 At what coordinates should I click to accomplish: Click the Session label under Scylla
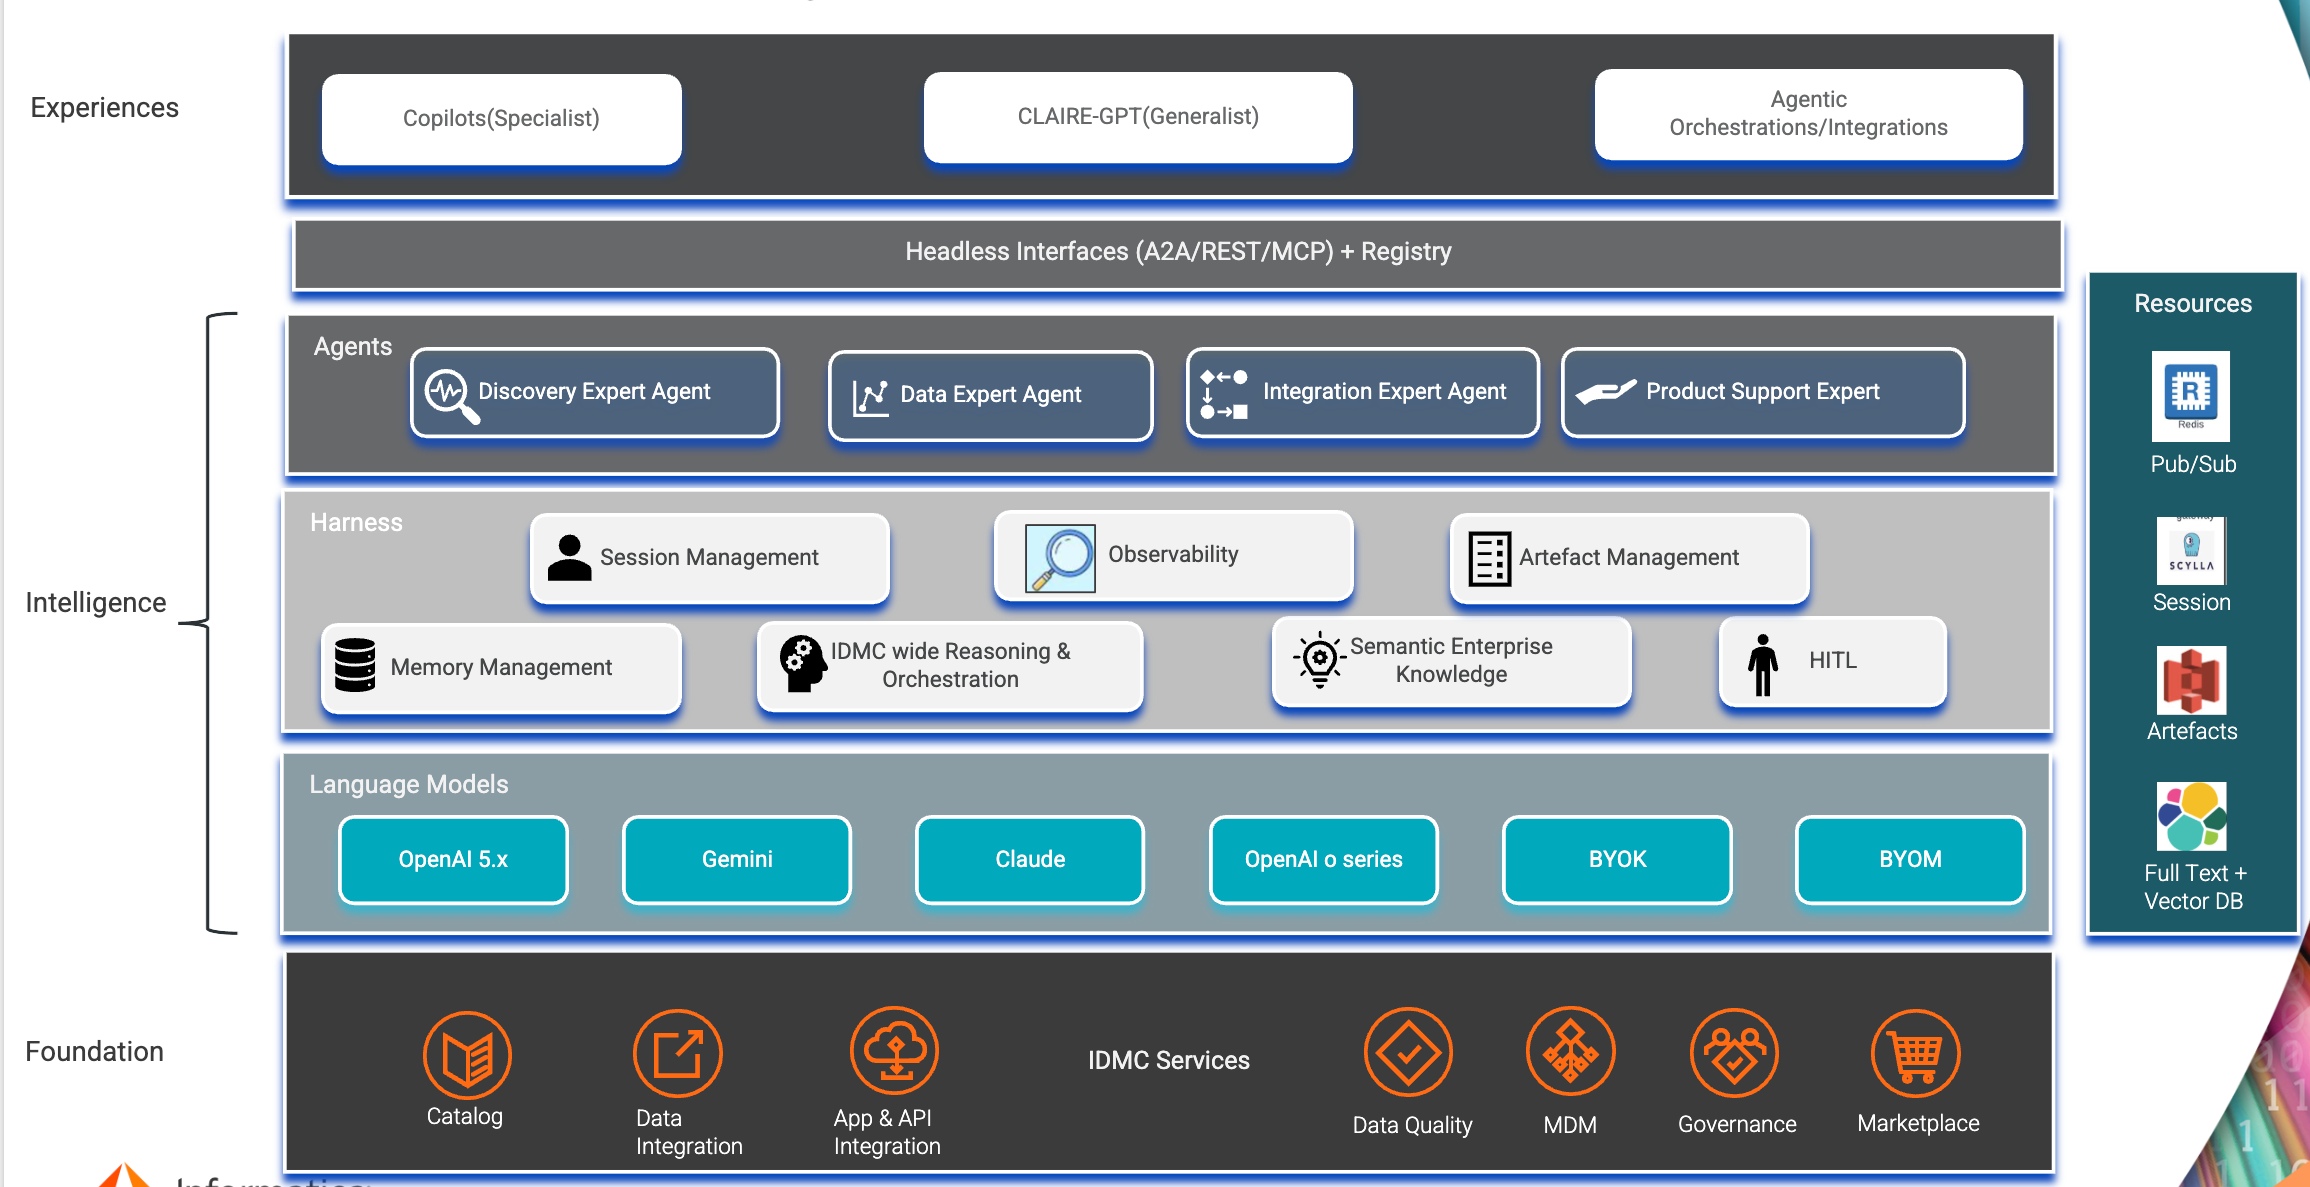2192,603
